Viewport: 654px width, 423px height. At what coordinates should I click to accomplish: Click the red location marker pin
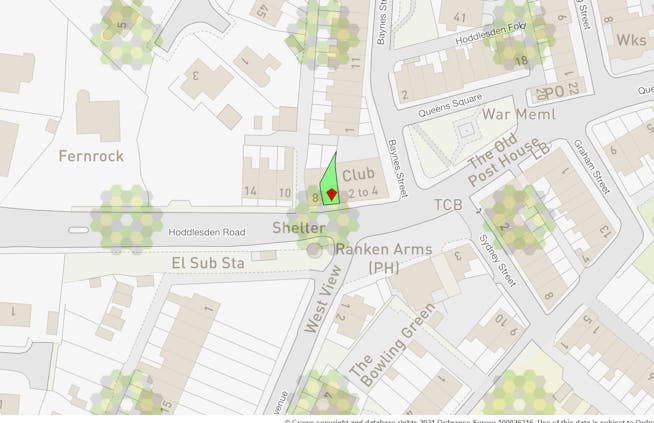click(x=332, y=194)
